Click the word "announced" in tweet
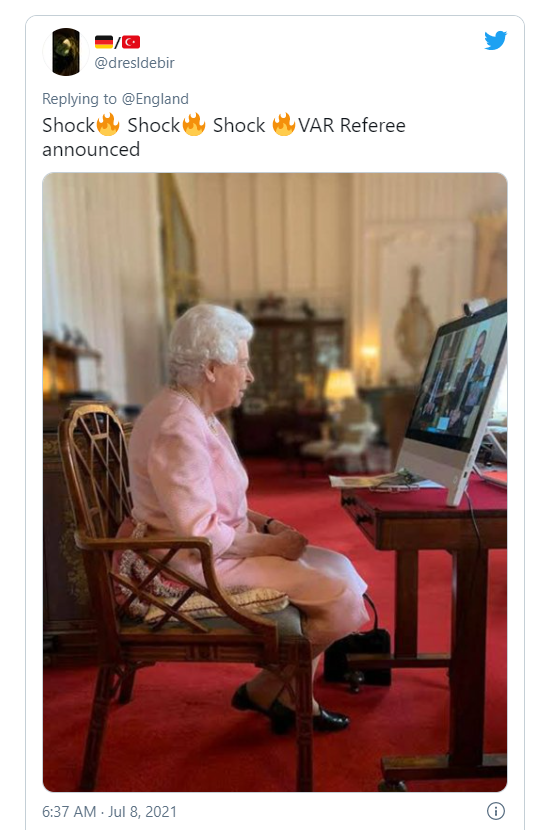 pos(91,150)
